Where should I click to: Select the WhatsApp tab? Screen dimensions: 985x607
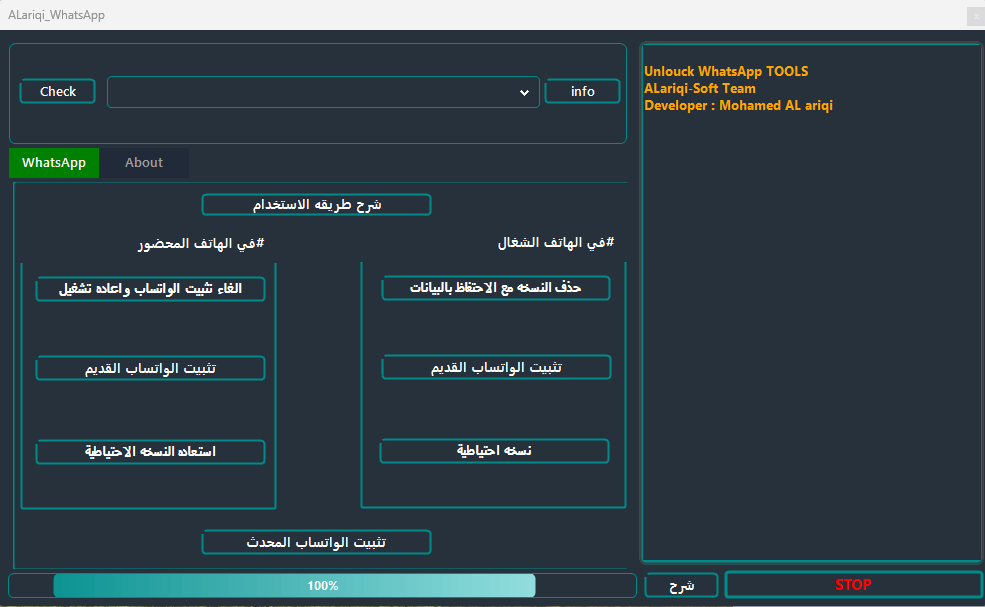54,162
